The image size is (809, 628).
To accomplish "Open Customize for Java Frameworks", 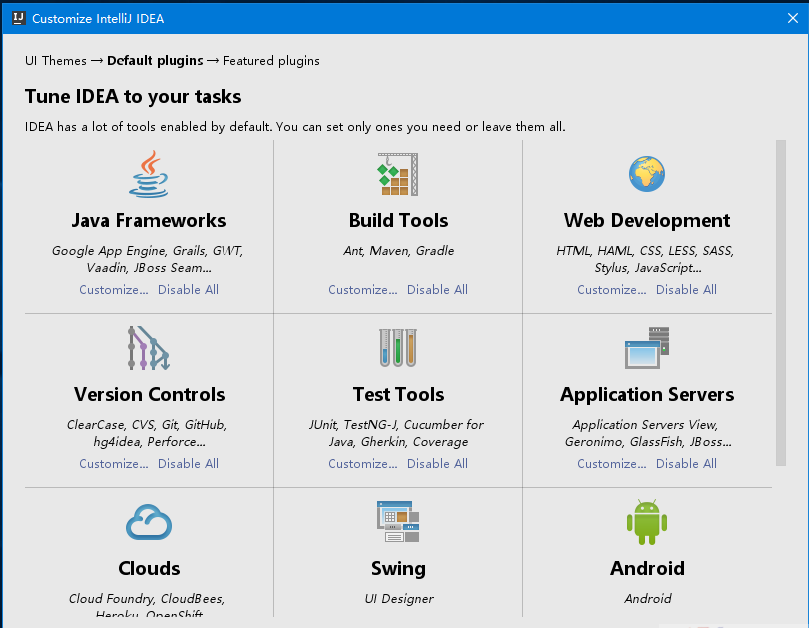I will tap(114, 289).
